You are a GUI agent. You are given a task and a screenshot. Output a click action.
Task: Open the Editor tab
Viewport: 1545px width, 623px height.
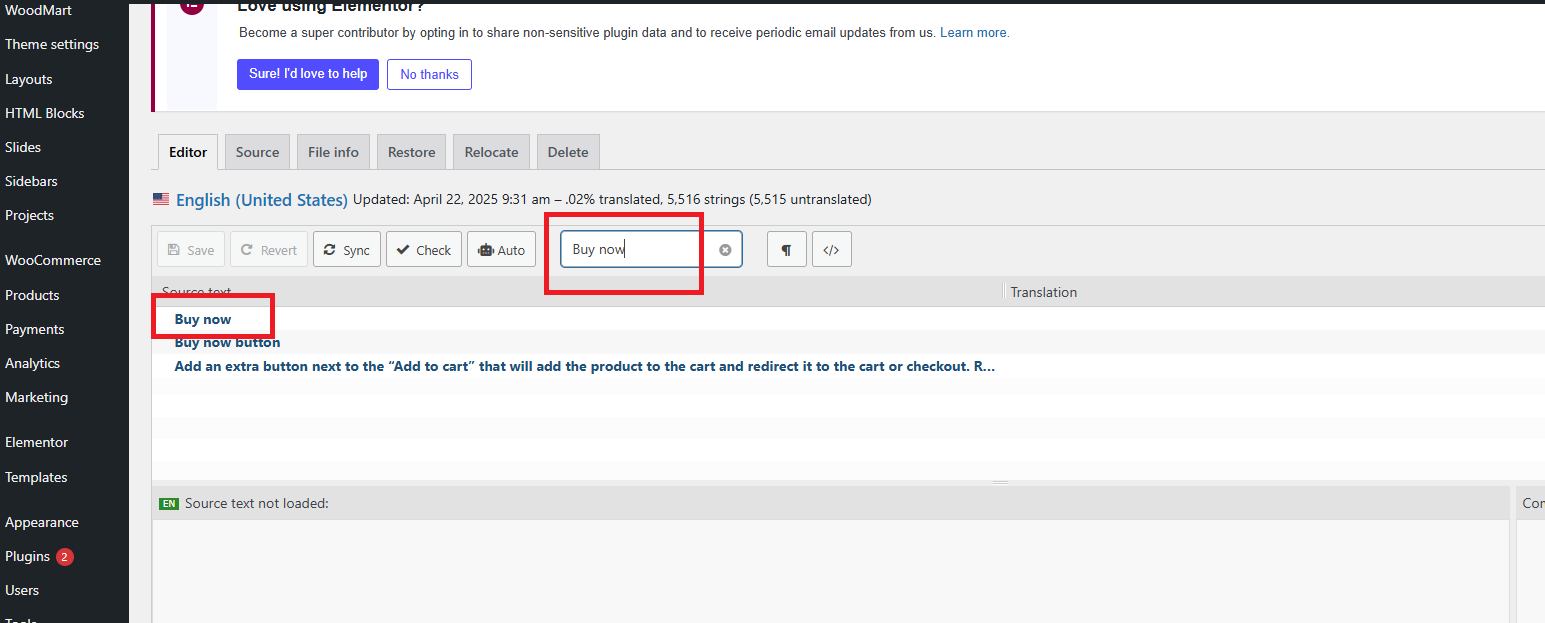[x=188, y=152]
